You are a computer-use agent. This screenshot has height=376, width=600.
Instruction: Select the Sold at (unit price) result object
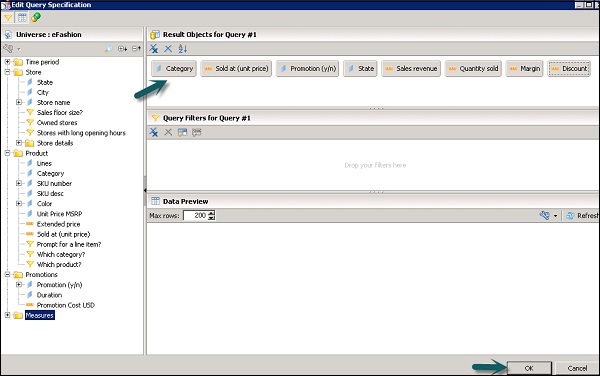coord(236,69)
